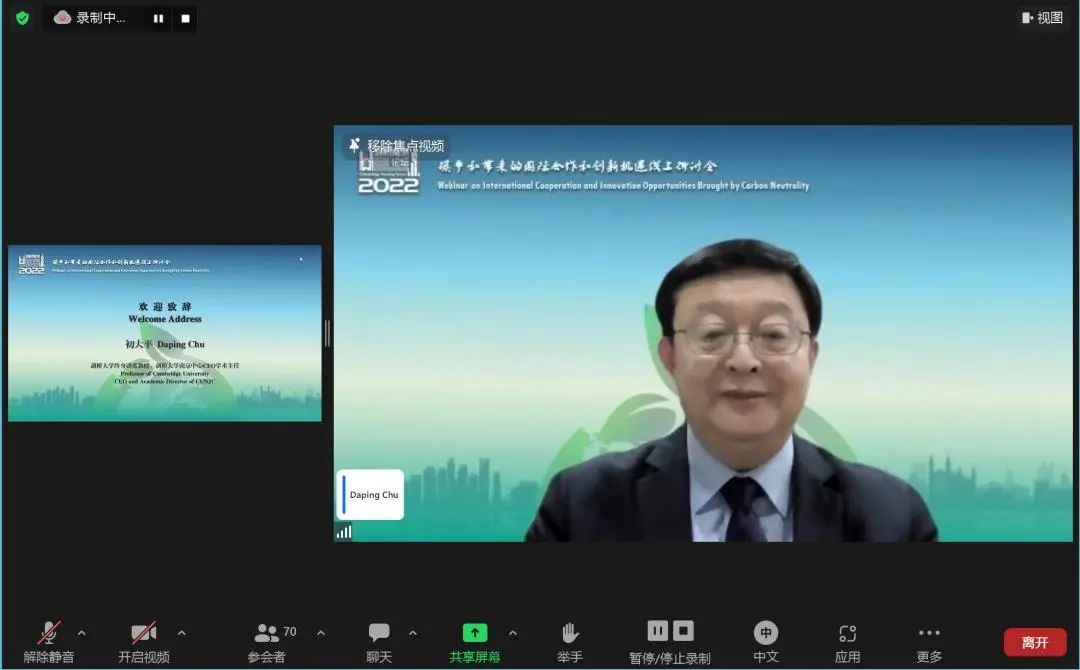This screenshot has height=670, width=1080.
Task: Pause recording in the bottom toolbar
Action: click(657, 630)
